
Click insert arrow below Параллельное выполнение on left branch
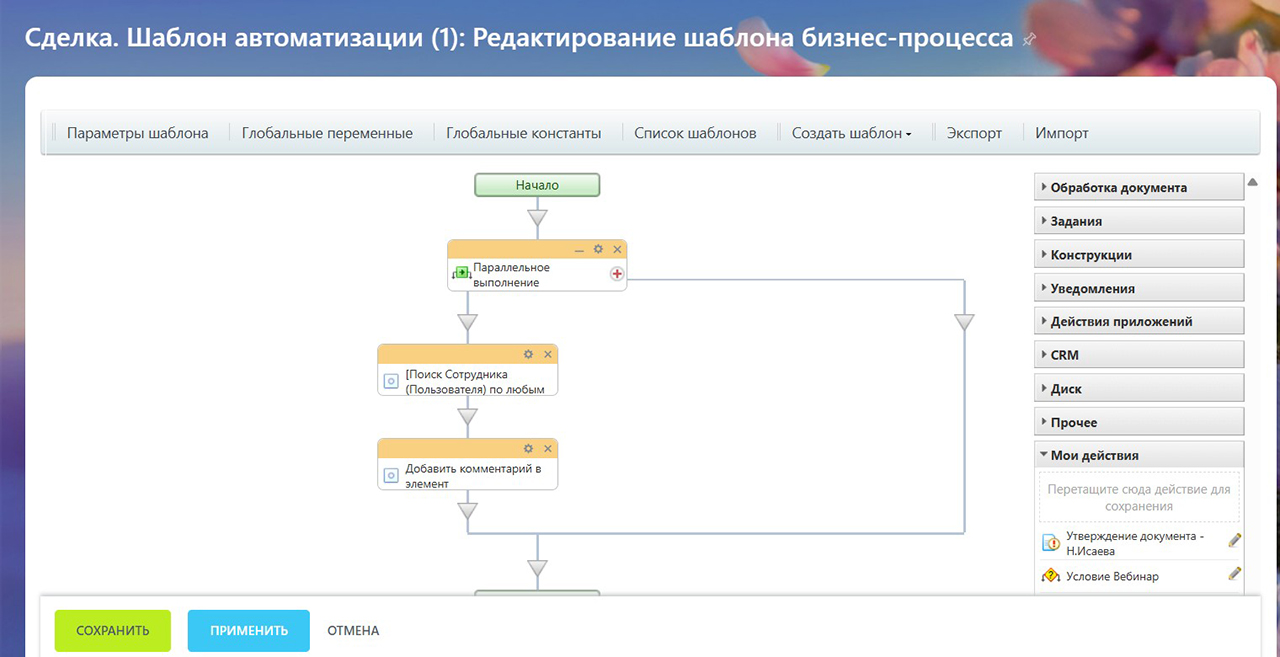(468, 323)
